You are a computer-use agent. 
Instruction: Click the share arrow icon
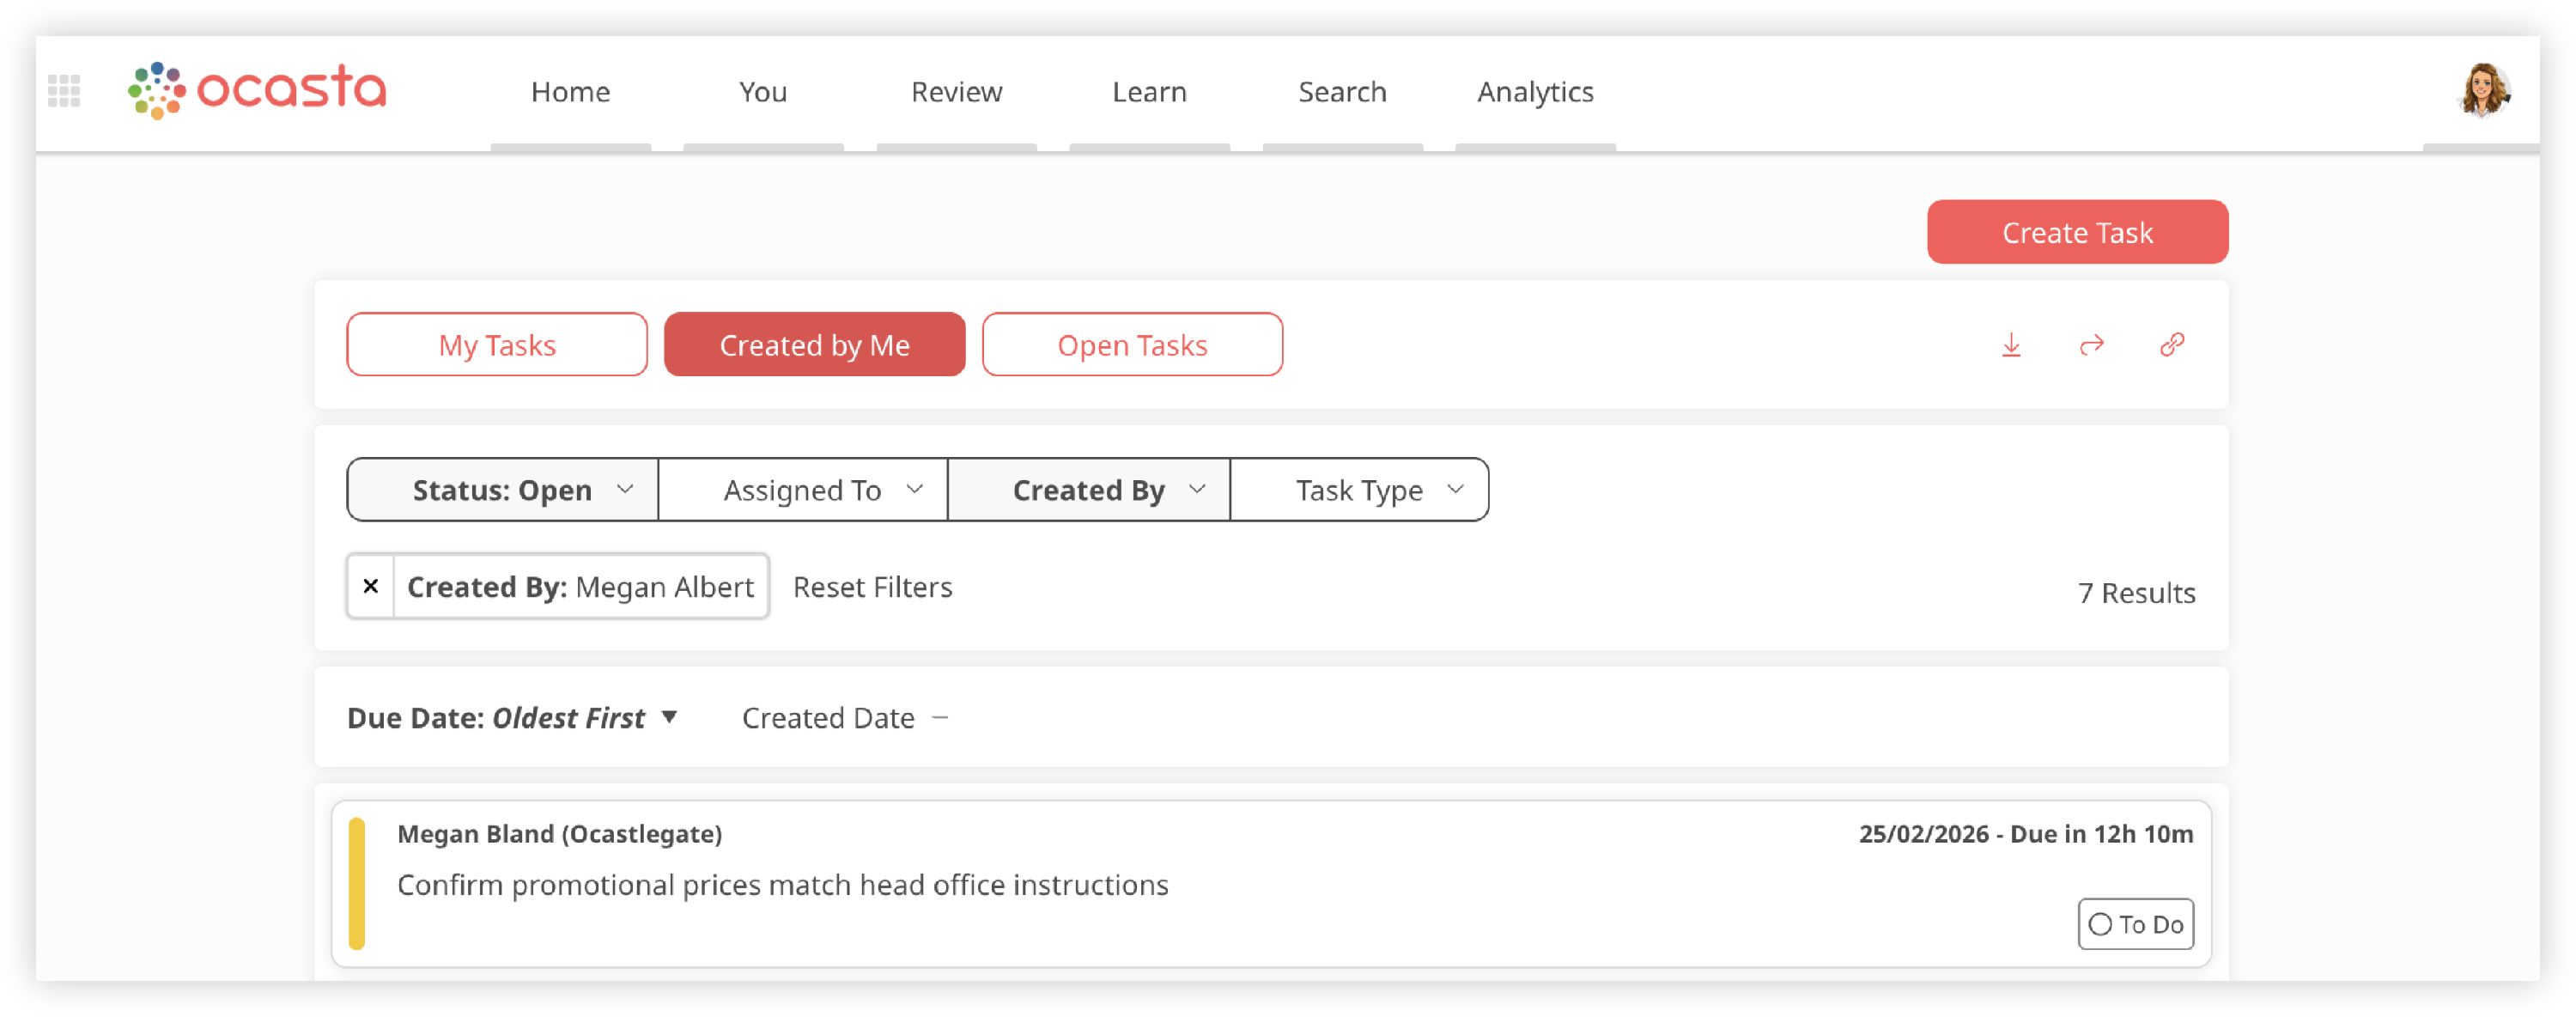2091,345
